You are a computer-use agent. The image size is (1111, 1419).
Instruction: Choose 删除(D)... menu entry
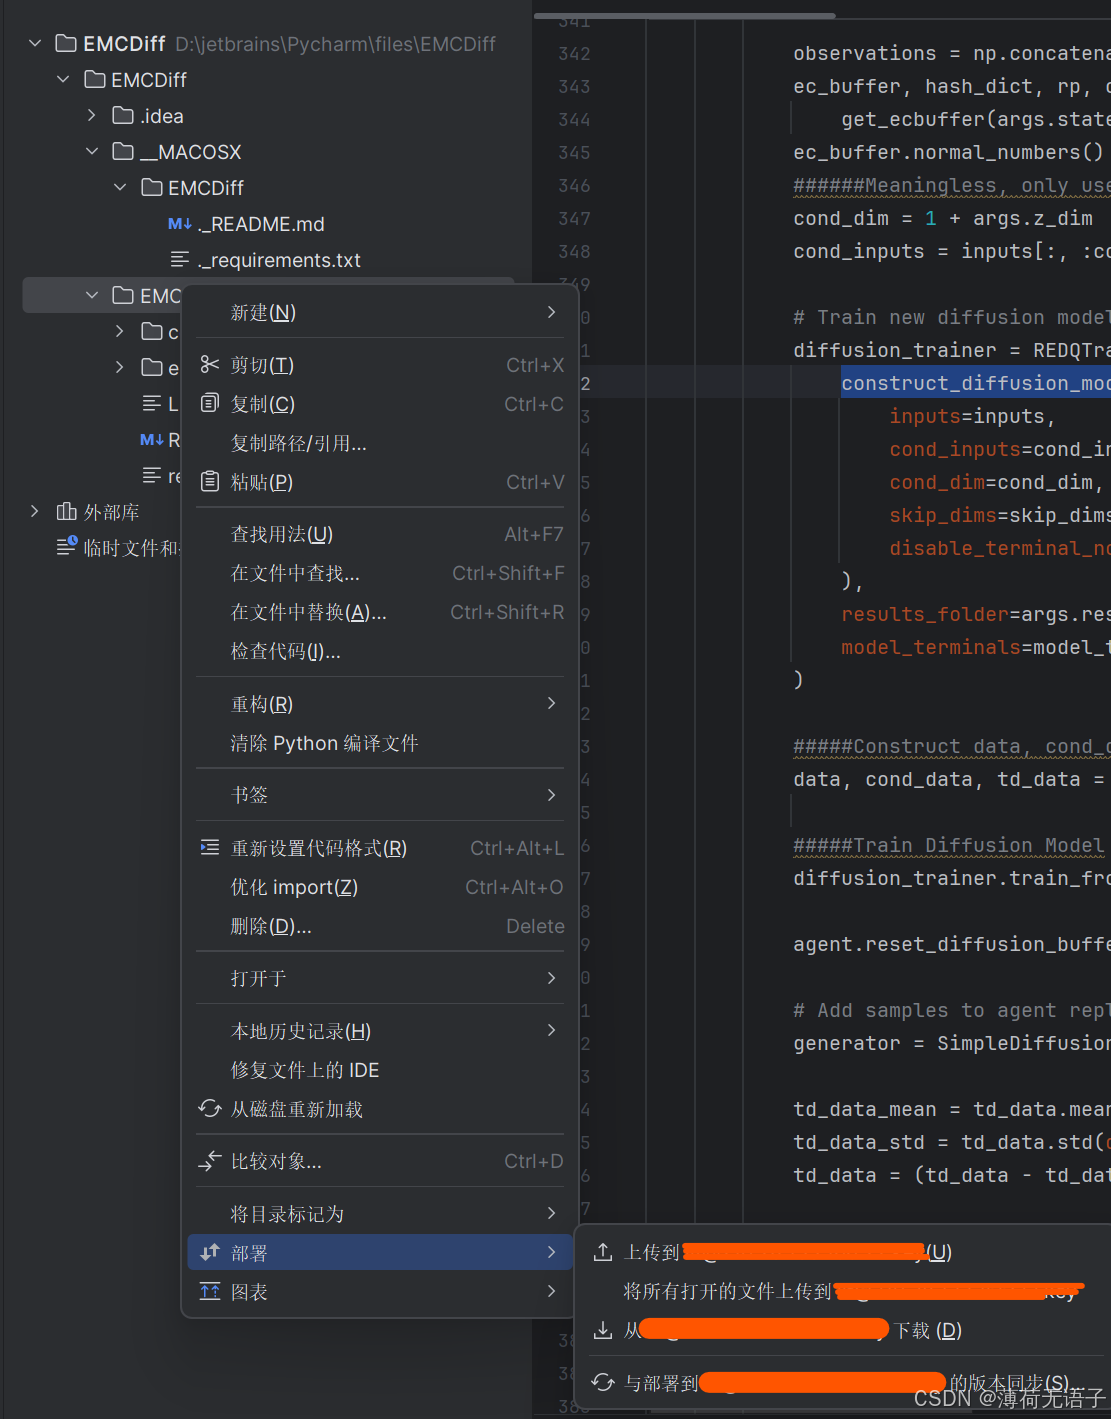(380, 926)
